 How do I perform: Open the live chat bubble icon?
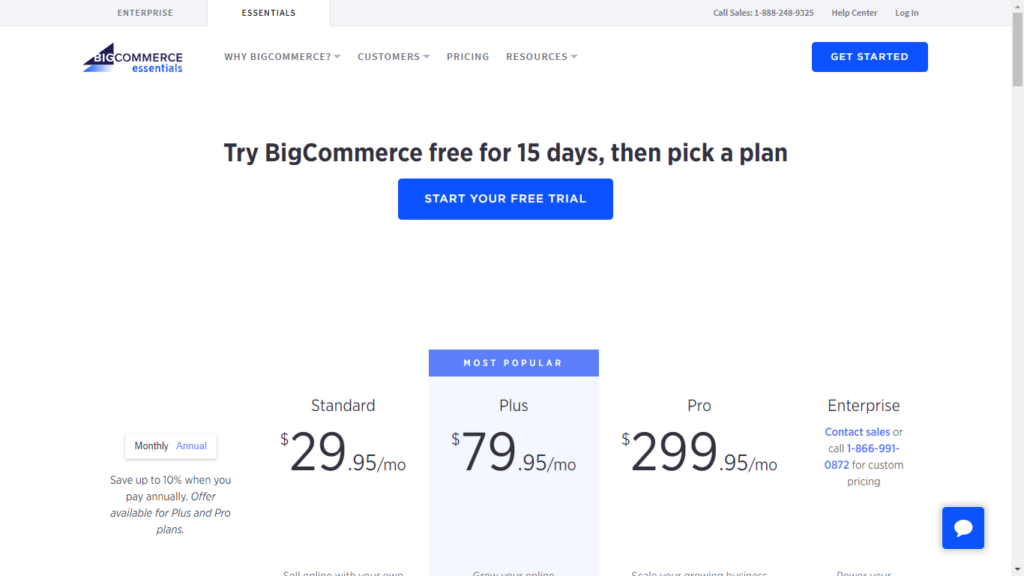click(x=963, y=528)
